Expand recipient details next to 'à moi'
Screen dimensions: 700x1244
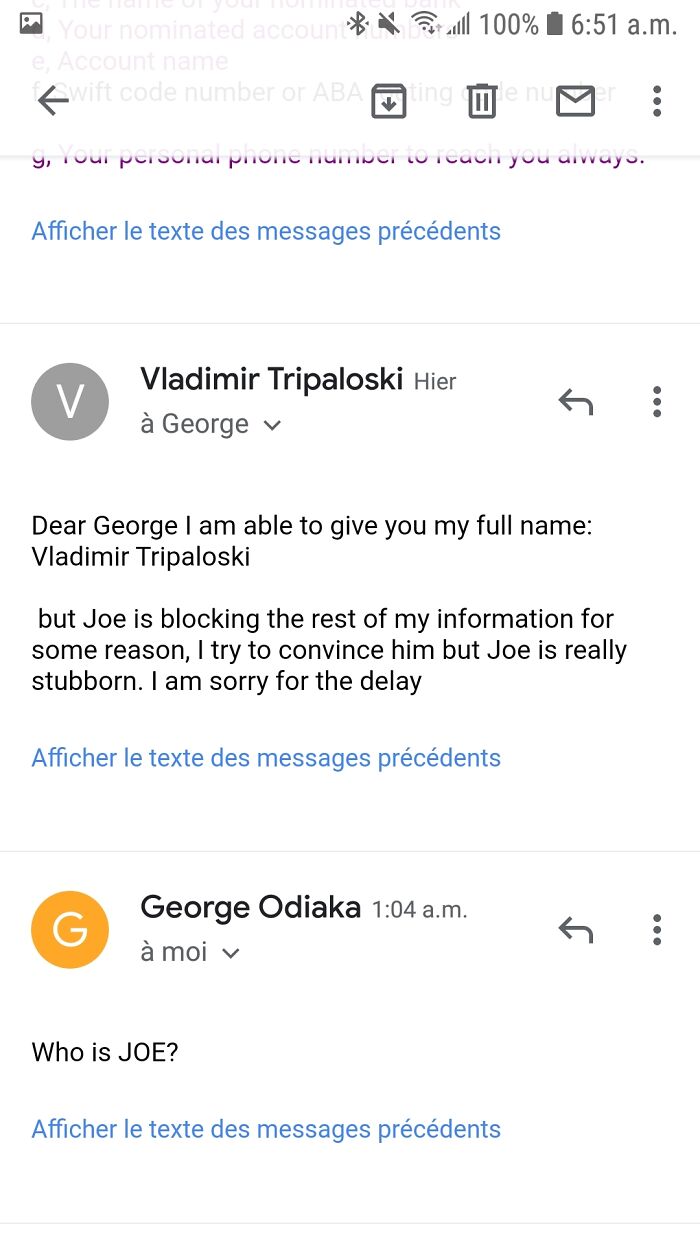tap(231, 954)
